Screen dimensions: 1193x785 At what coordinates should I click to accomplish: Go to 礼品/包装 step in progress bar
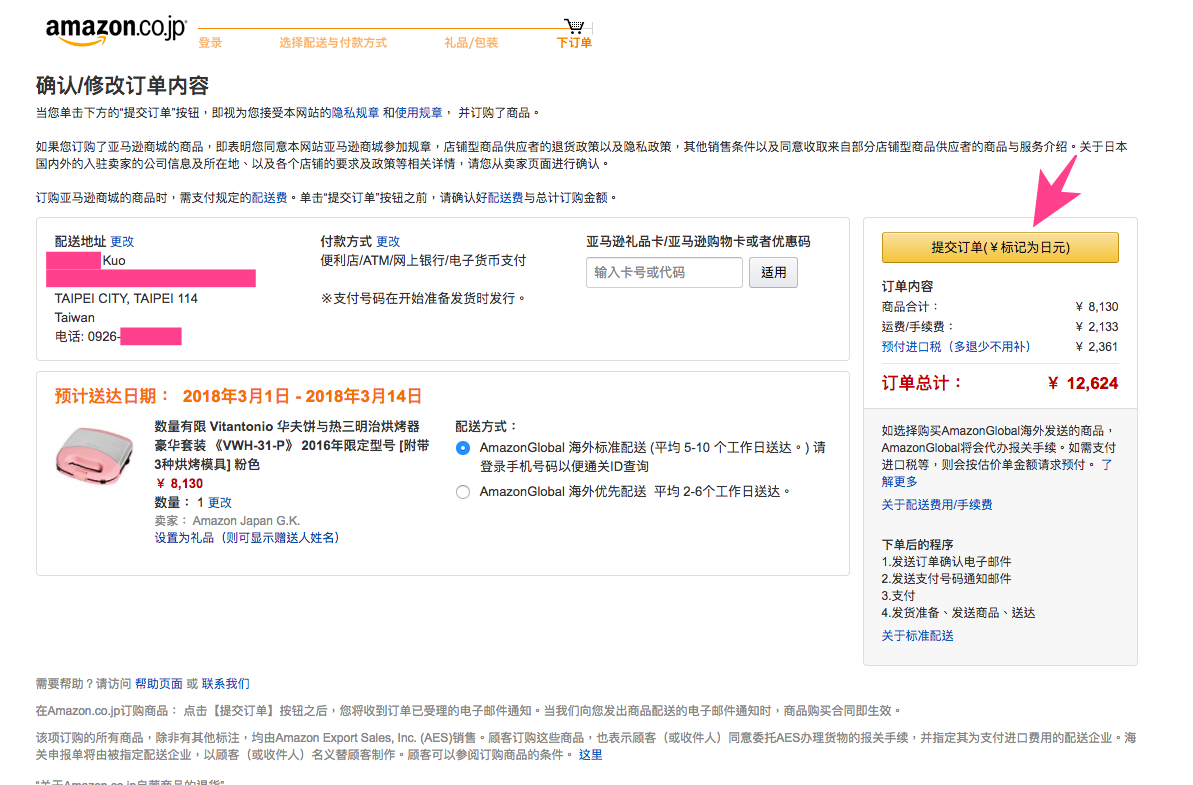coord(471,43)
